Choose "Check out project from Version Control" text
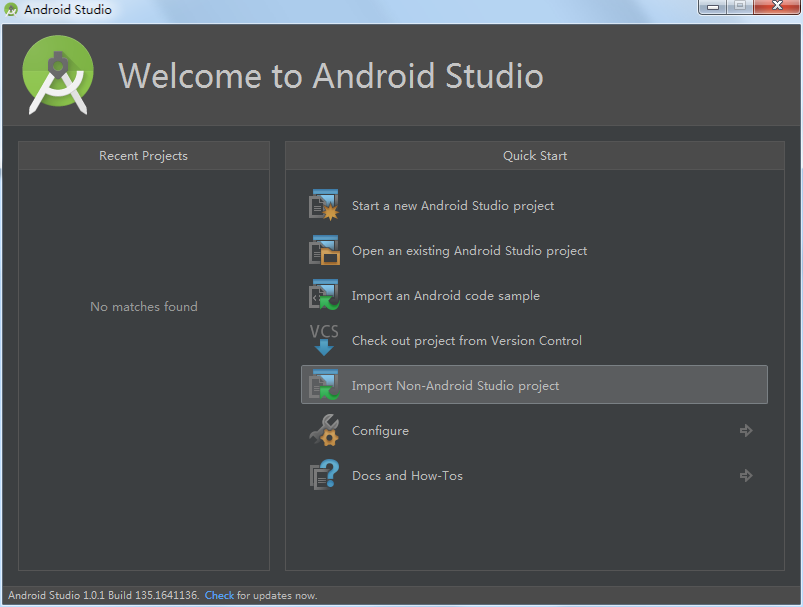The height and width of the screenshot is (607, 803). coord(466,341)
